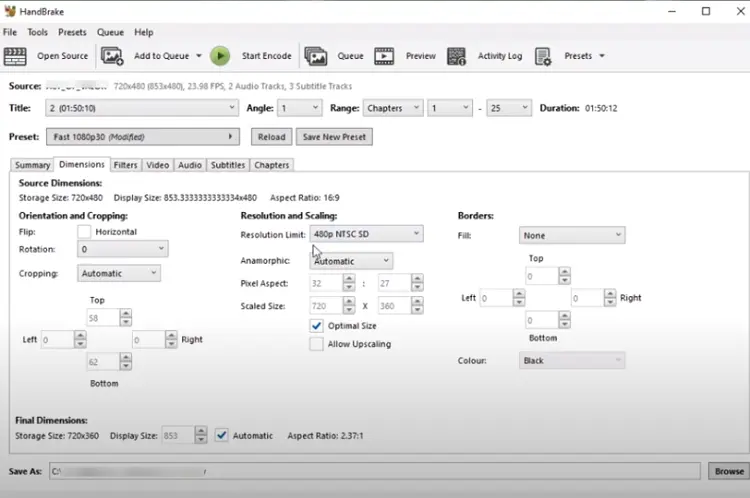The image size is (750, 498).
Task: Open the Title dropdown 2 (01:50:10)
Action: coord(142,108)
